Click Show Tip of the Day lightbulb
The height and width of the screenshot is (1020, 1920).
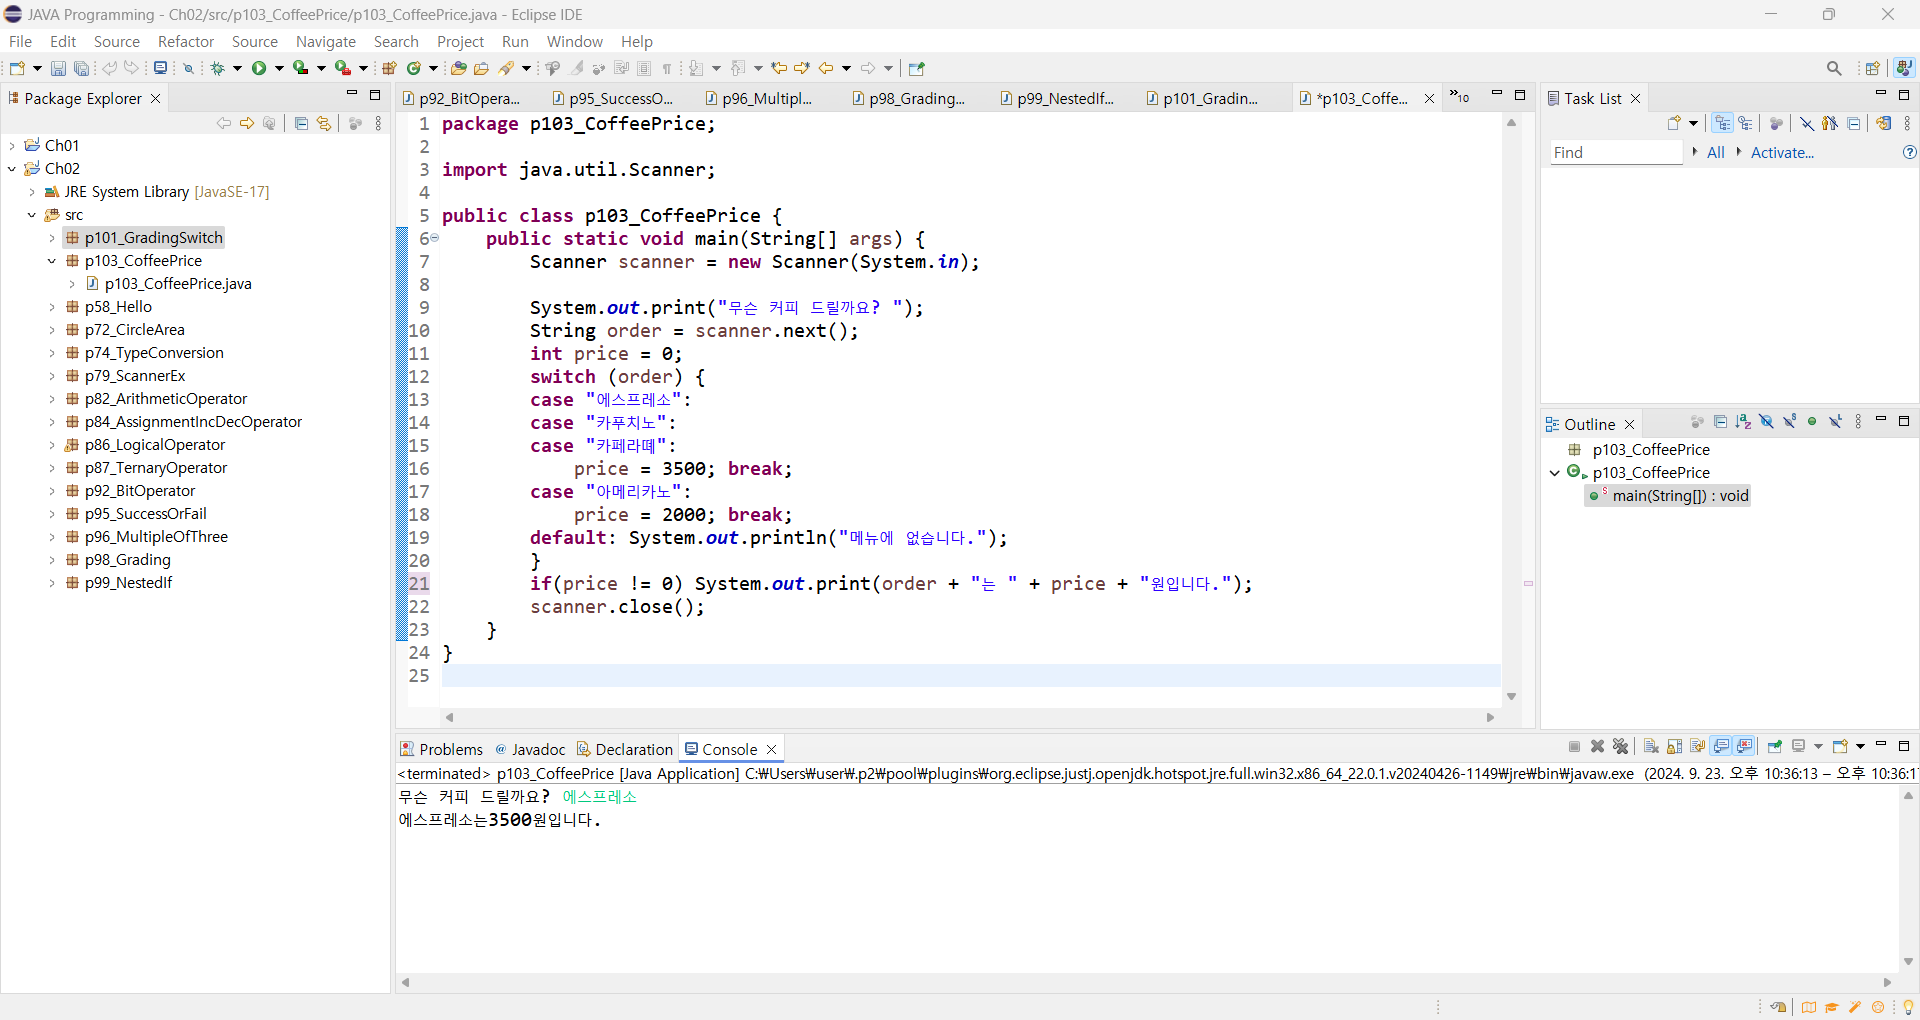(x=1908, y=1007)
